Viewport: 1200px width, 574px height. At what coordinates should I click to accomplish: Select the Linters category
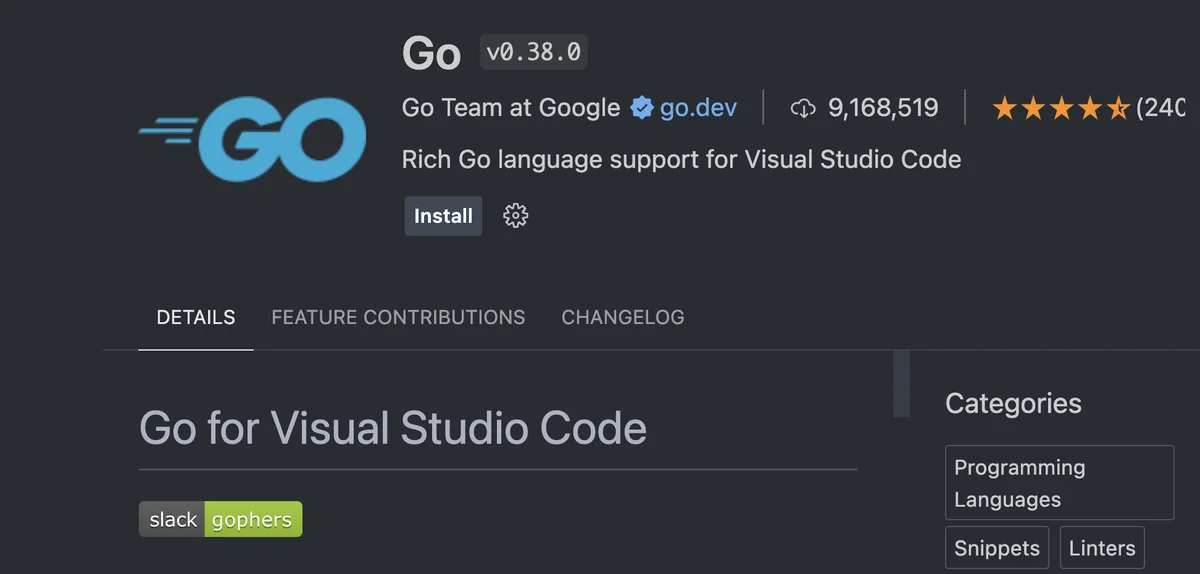[1102, 548]
